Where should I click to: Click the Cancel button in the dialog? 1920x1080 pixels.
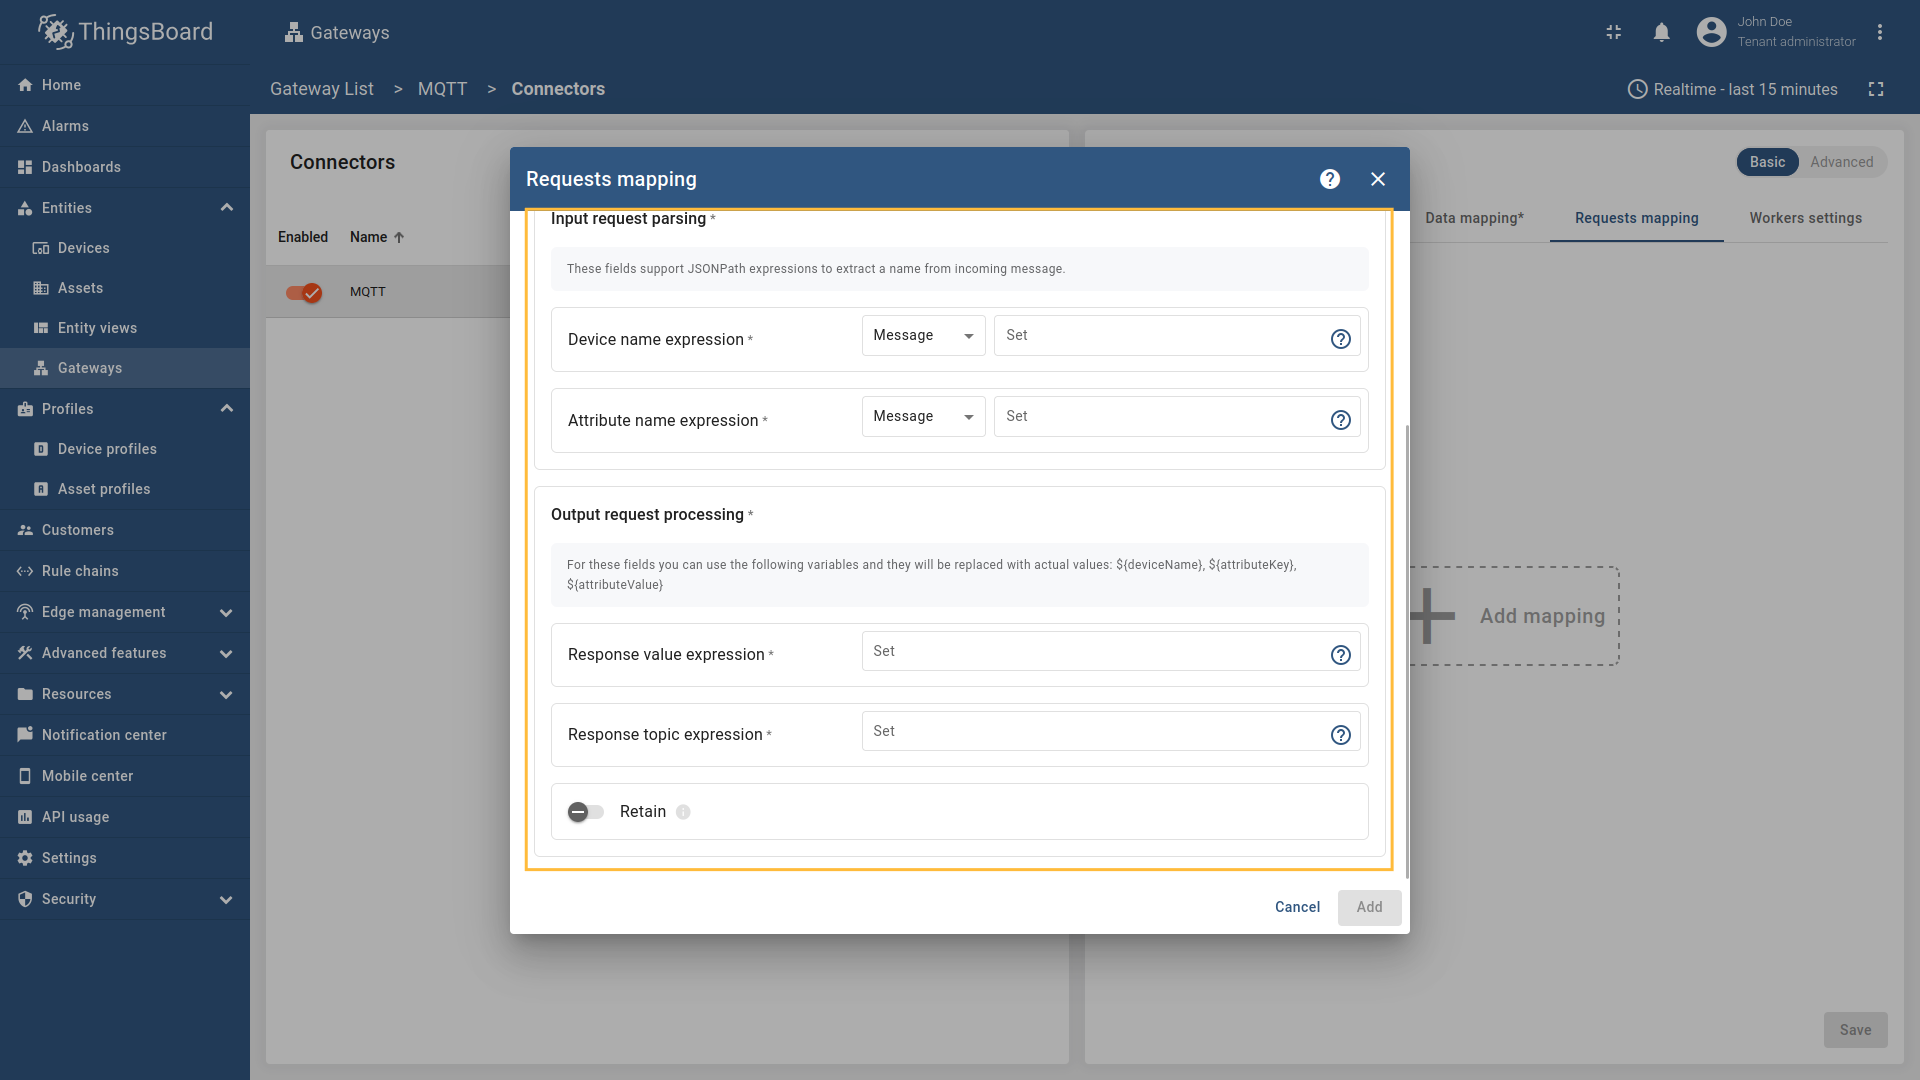tap(1296, 907)
